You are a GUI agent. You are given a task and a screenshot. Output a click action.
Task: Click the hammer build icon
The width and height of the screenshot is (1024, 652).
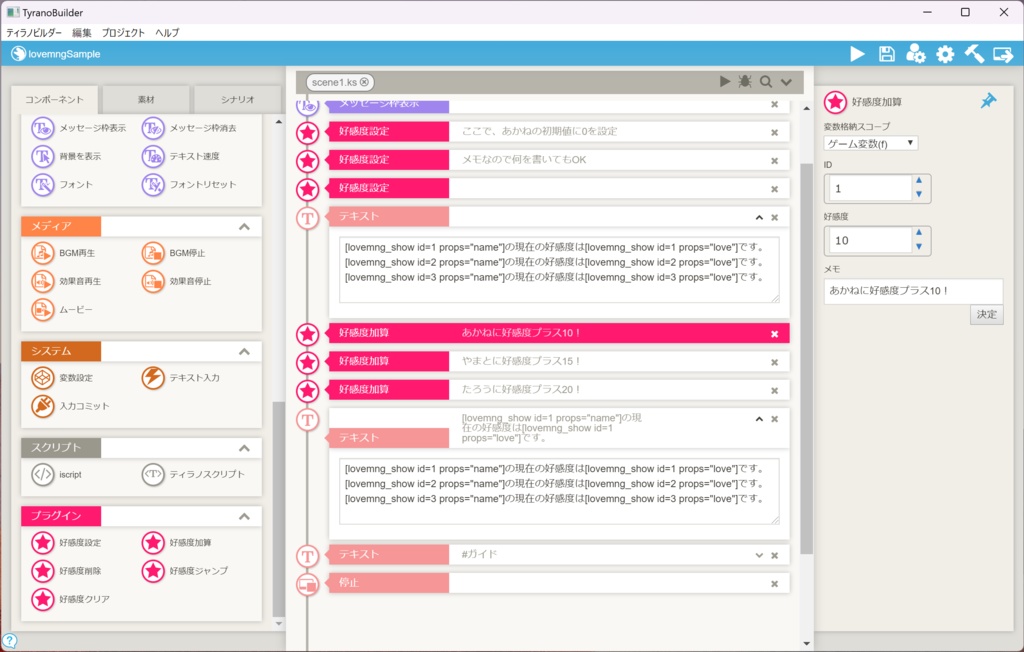pos(974,54)
